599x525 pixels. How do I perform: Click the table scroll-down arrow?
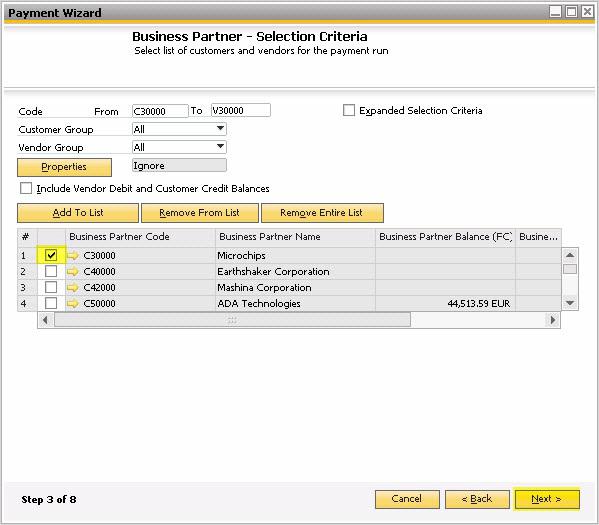(x=570, y=303)
